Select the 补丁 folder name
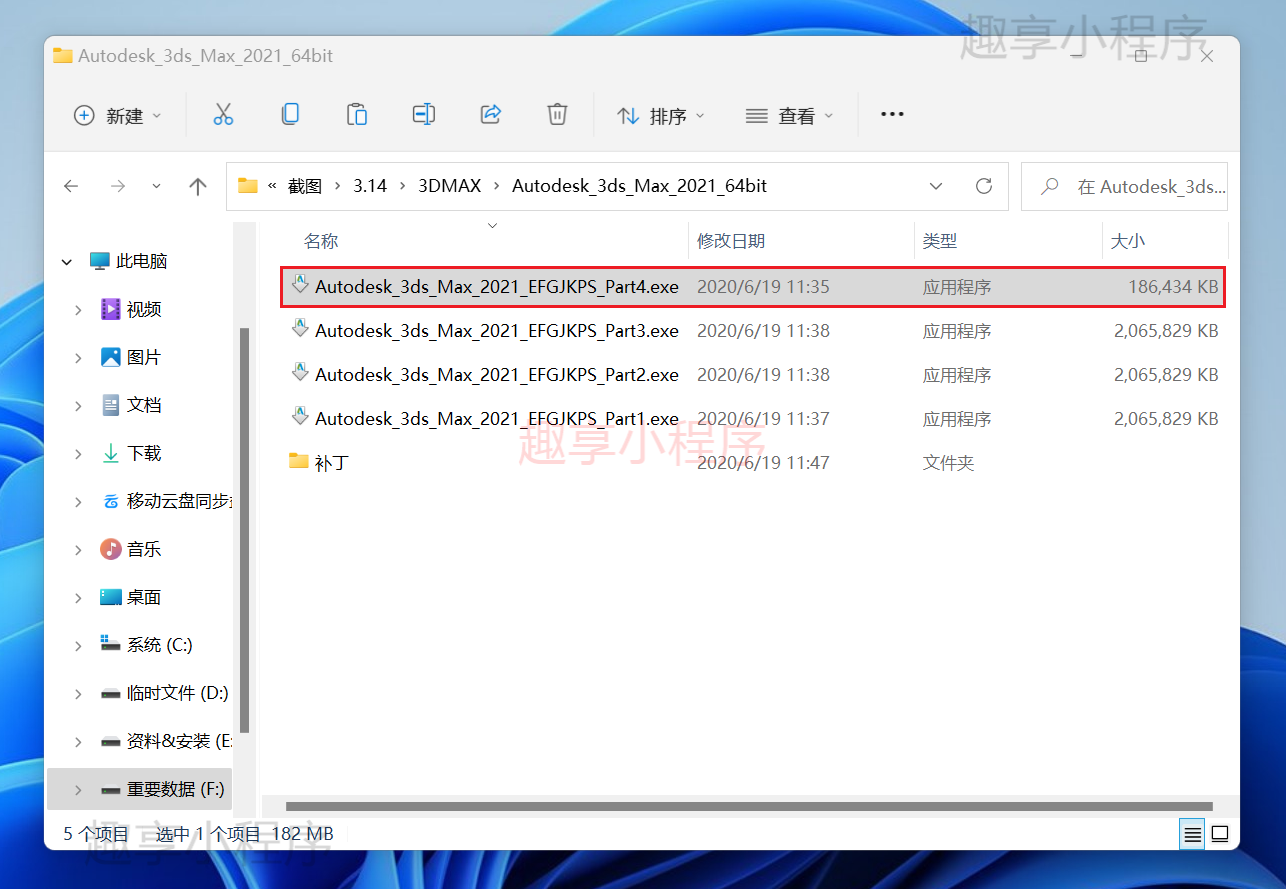Screen dimensions: 1286x889 (x=331, y=463)
